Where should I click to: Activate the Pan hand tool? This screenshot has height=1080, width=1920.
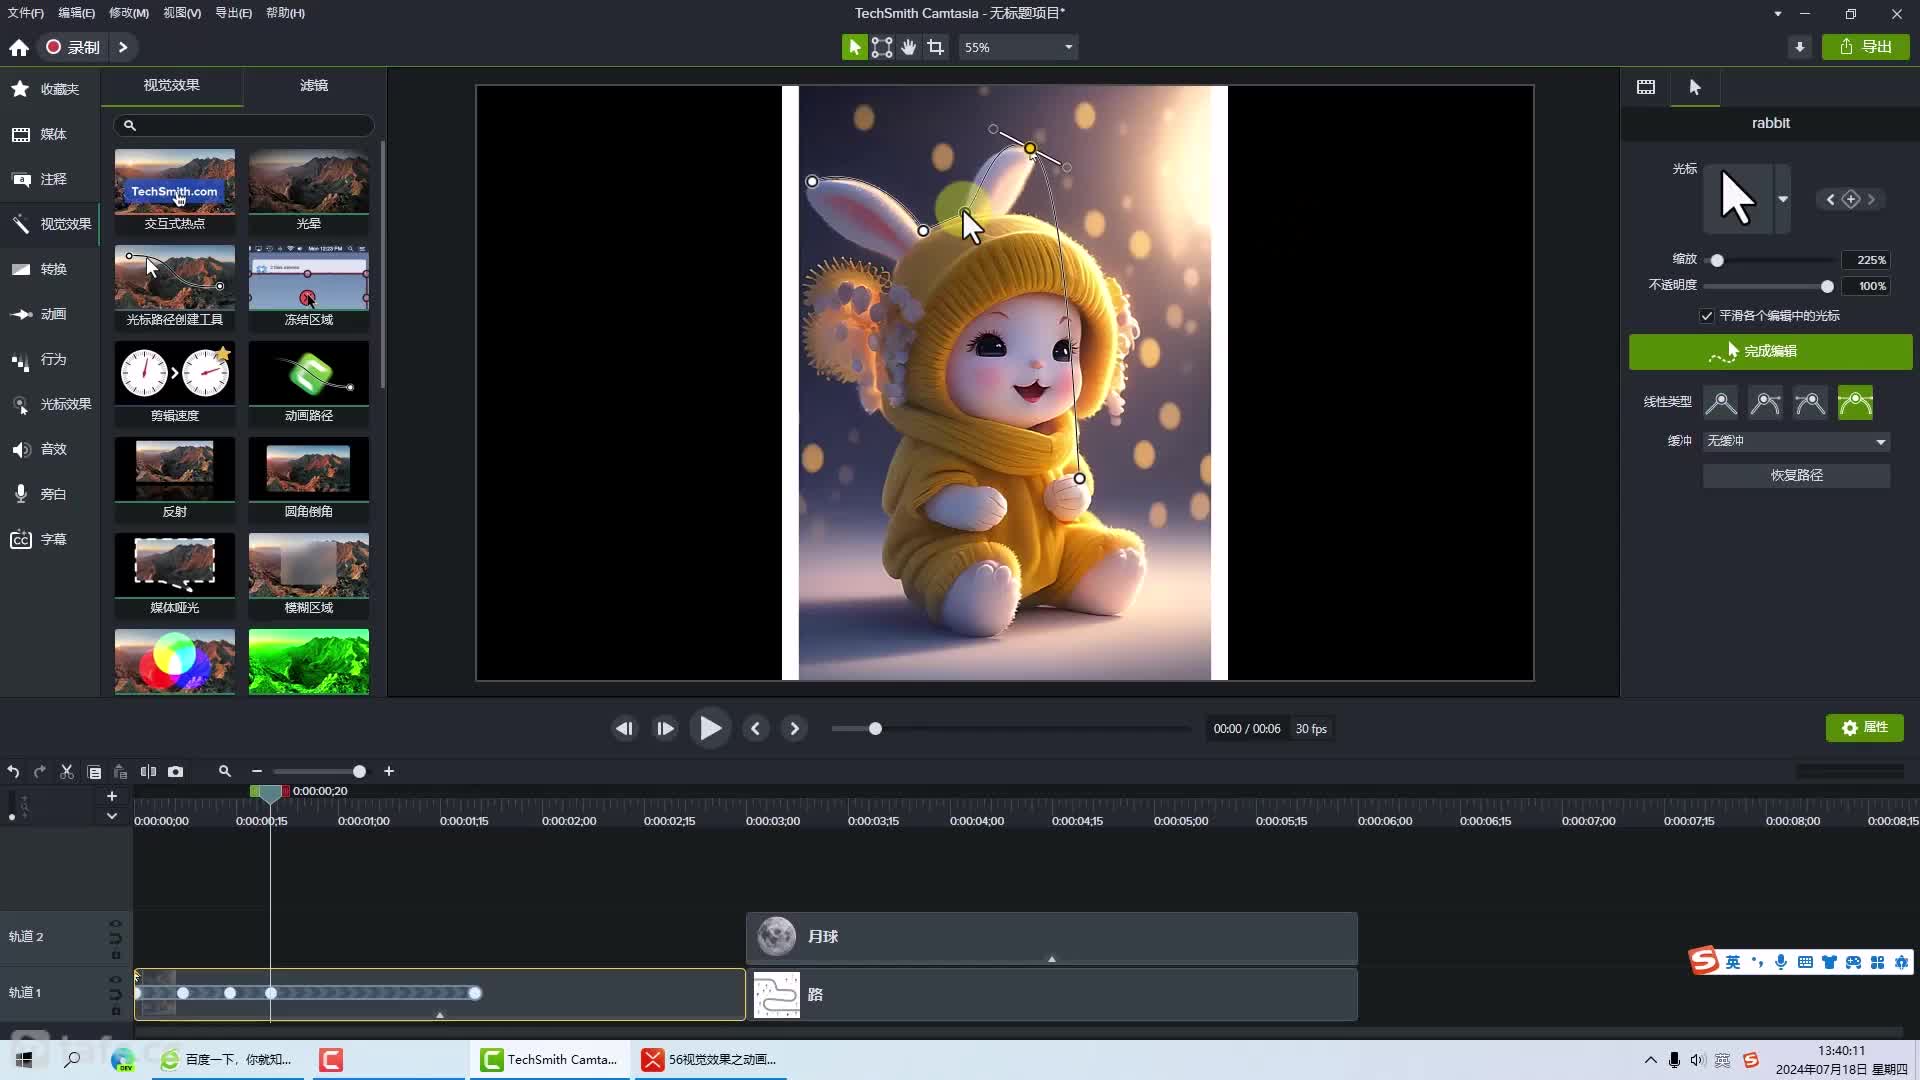coord(908,47)
